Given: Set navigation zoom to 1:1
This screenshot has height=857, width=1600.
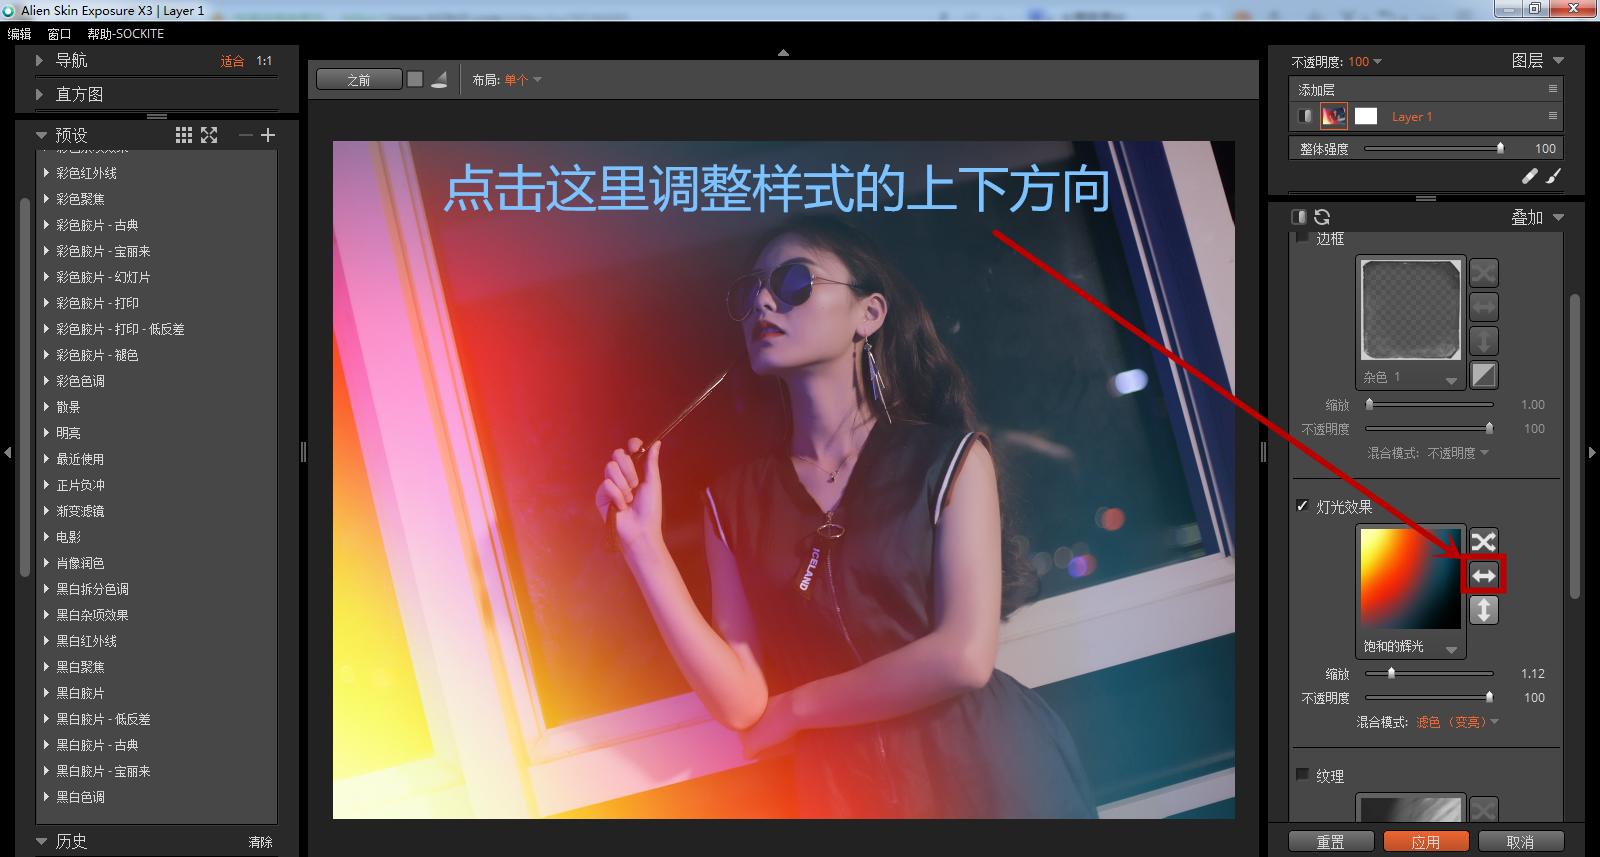Looking at the screenshot, I should (264, 61).
